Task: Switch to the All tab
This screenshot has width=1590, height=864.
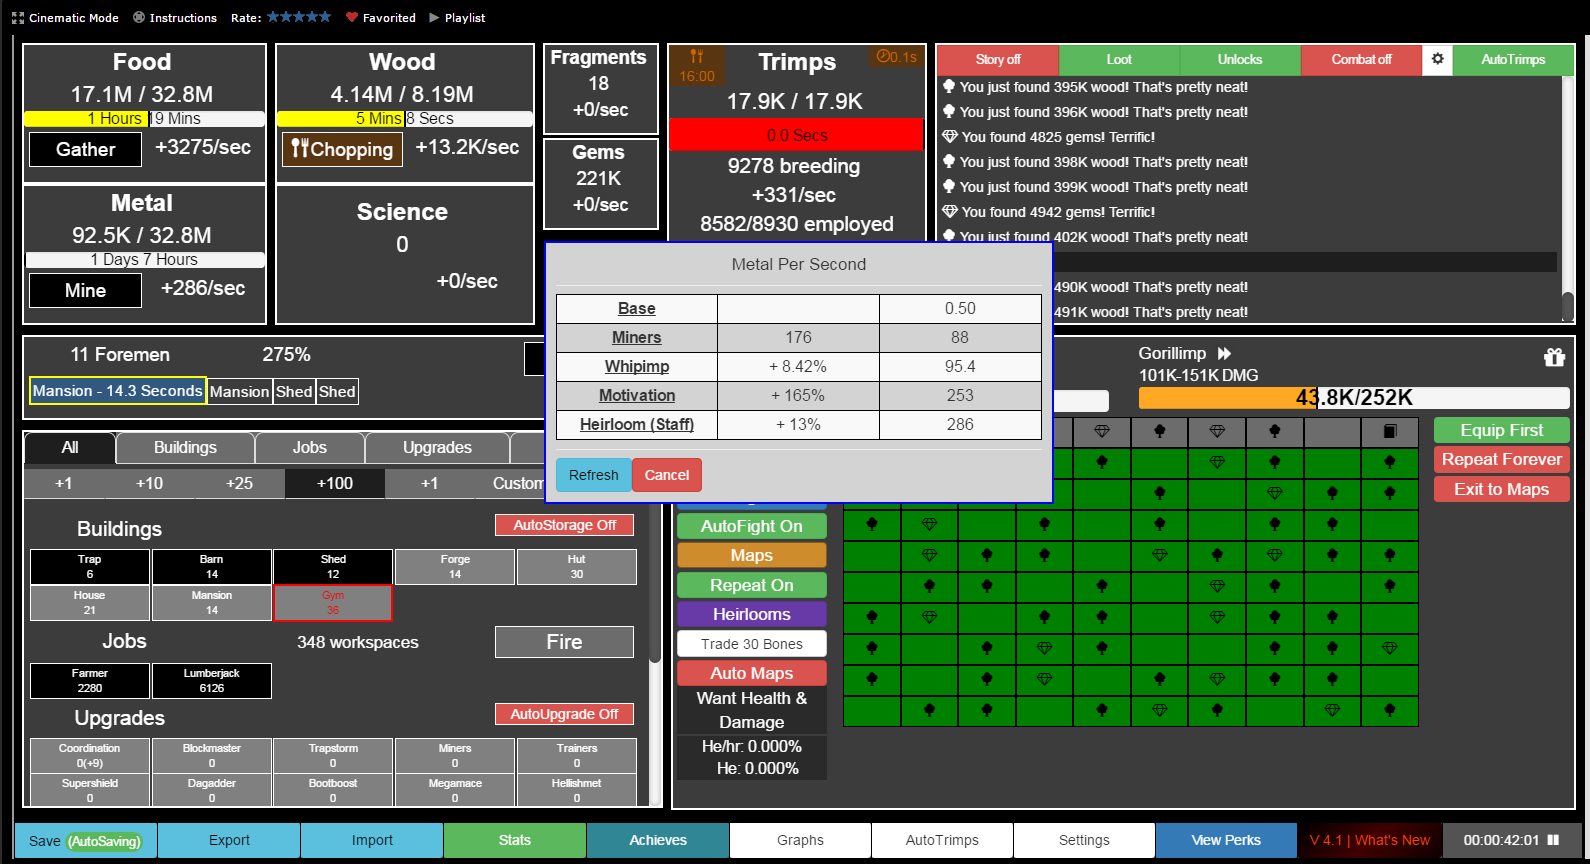Action: [70, 448]
